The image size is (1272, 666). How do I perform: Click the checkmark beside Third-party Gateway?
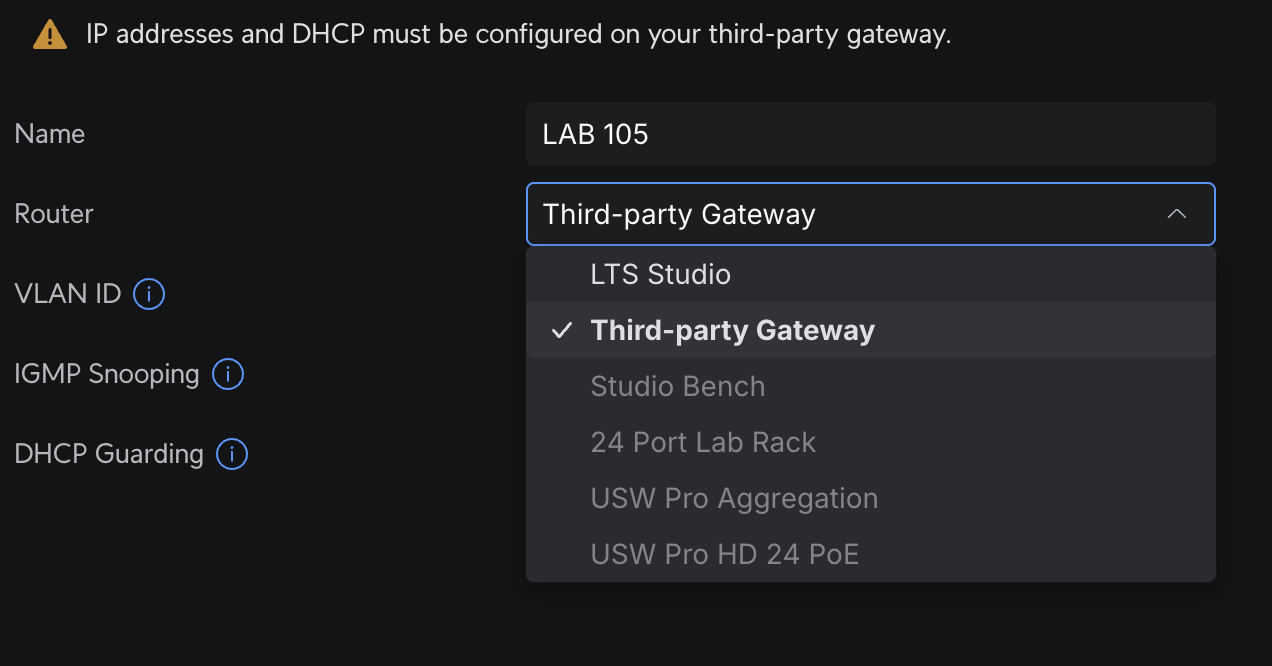(562, 330)
